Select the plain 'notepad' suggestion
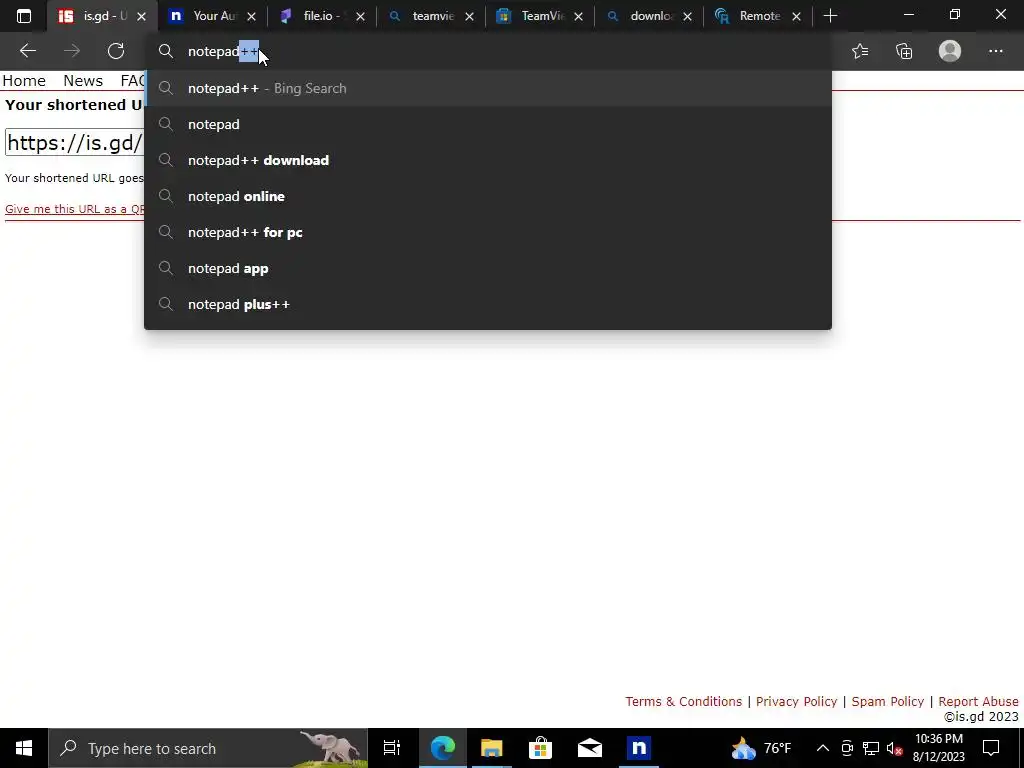The width and height of the screenshot is (1024, 768). 488,124
